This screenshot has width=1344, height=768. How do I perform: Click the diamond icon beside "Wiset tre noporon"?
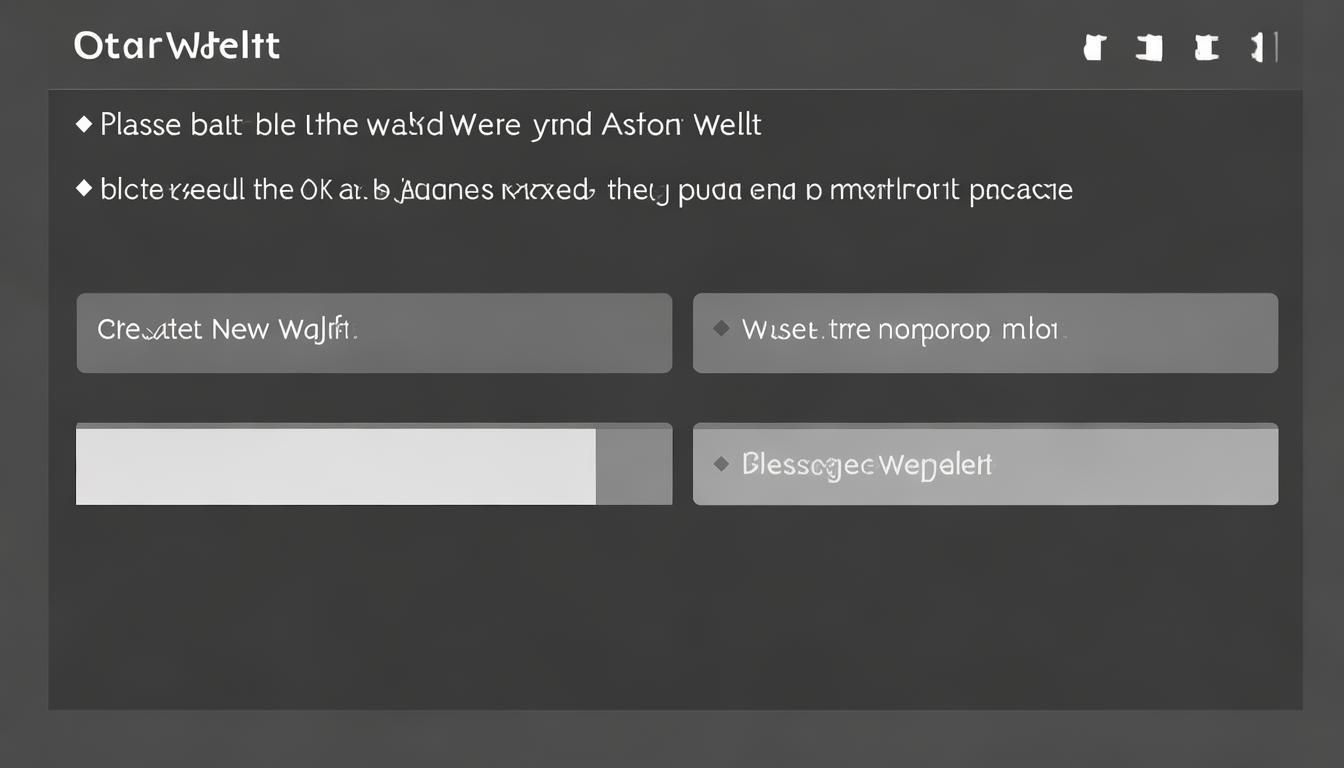pos(721,329)
